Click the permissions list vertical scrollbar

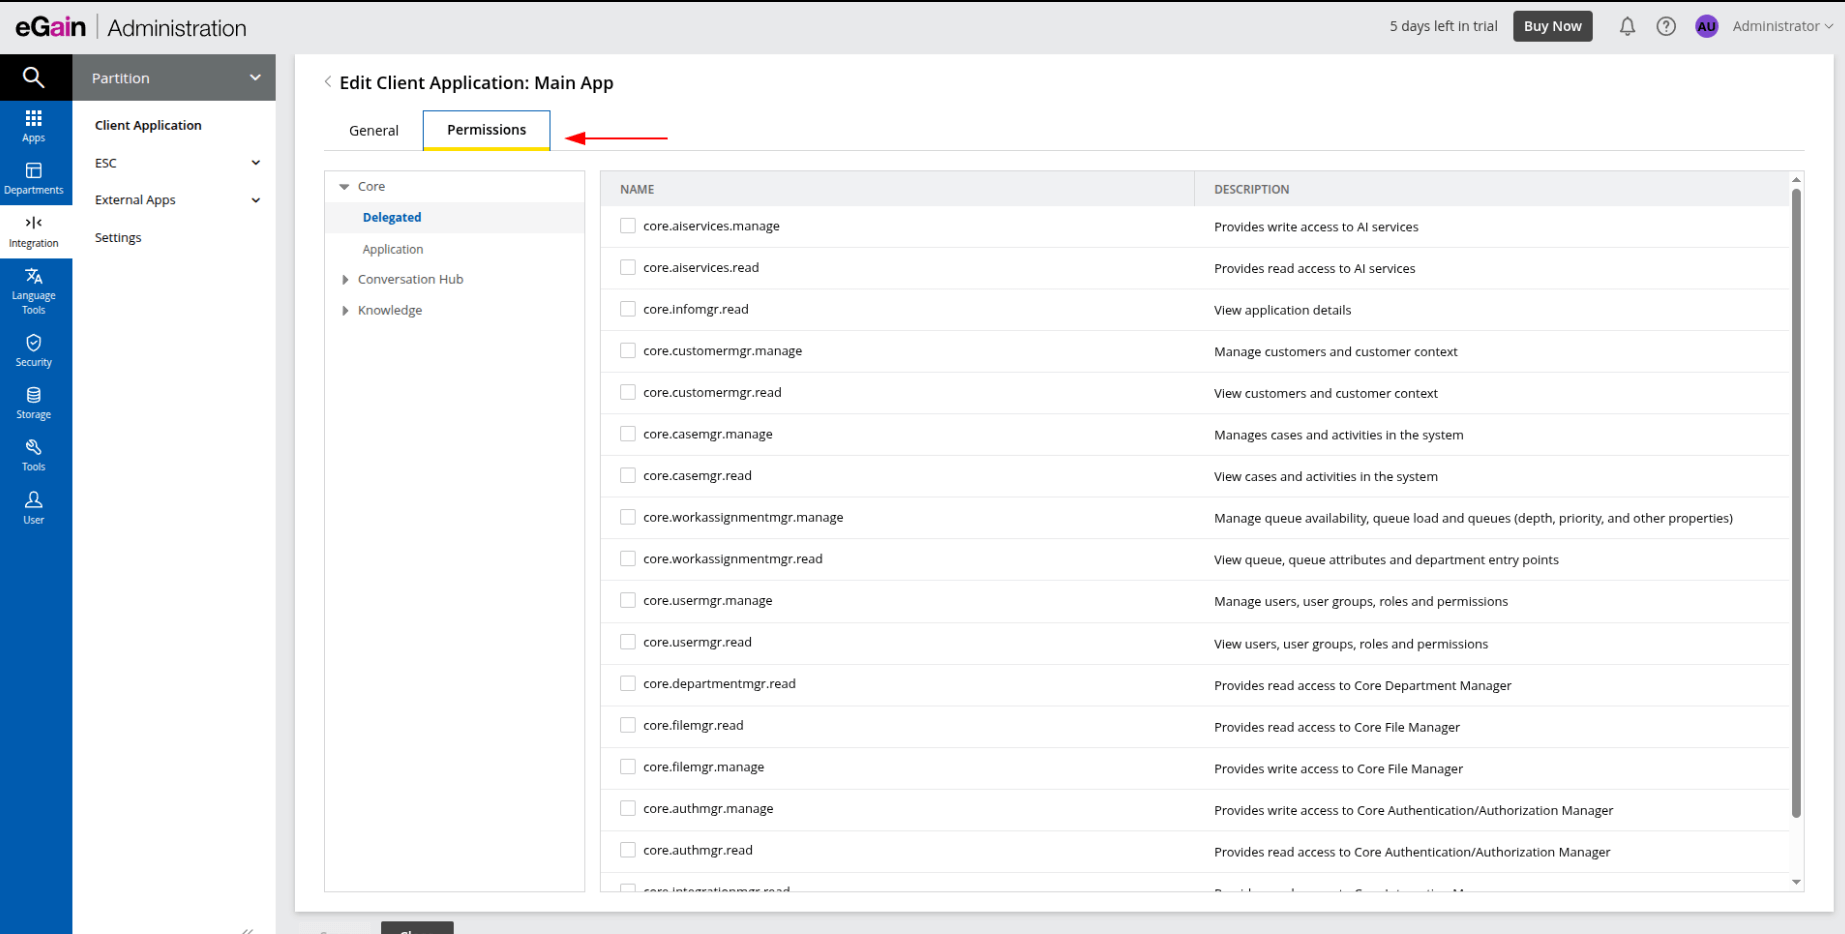coord(1796,500)
